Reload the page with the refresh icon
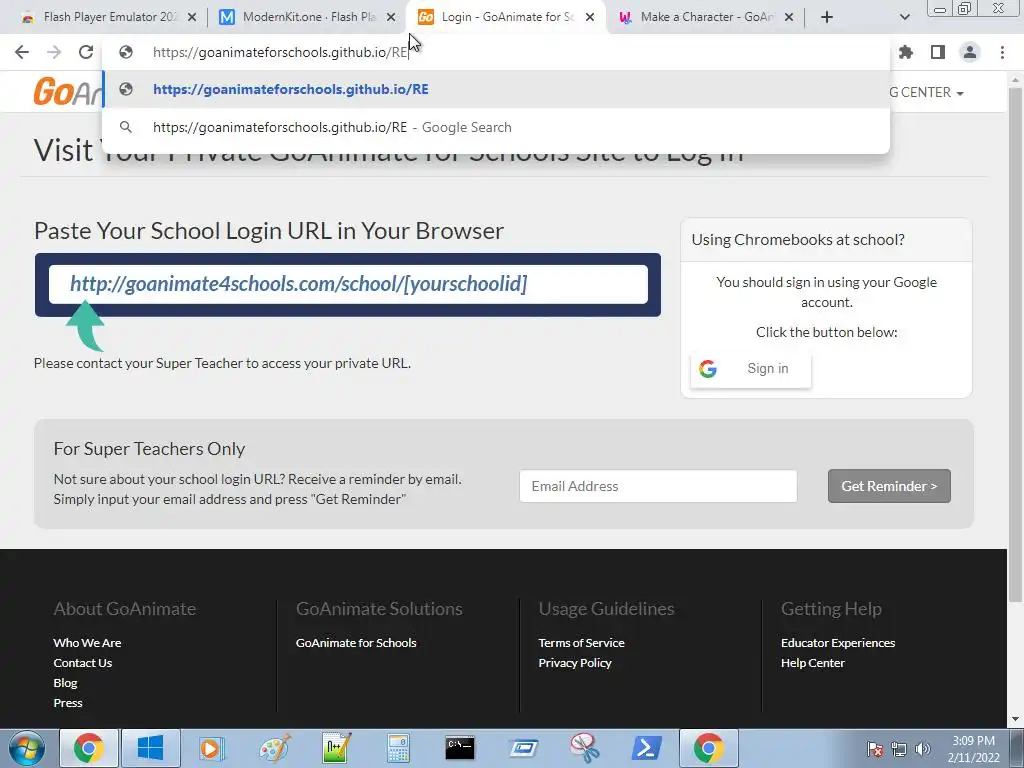Image resolution: width=1024 pixels, height=768 pixels. 86,52
